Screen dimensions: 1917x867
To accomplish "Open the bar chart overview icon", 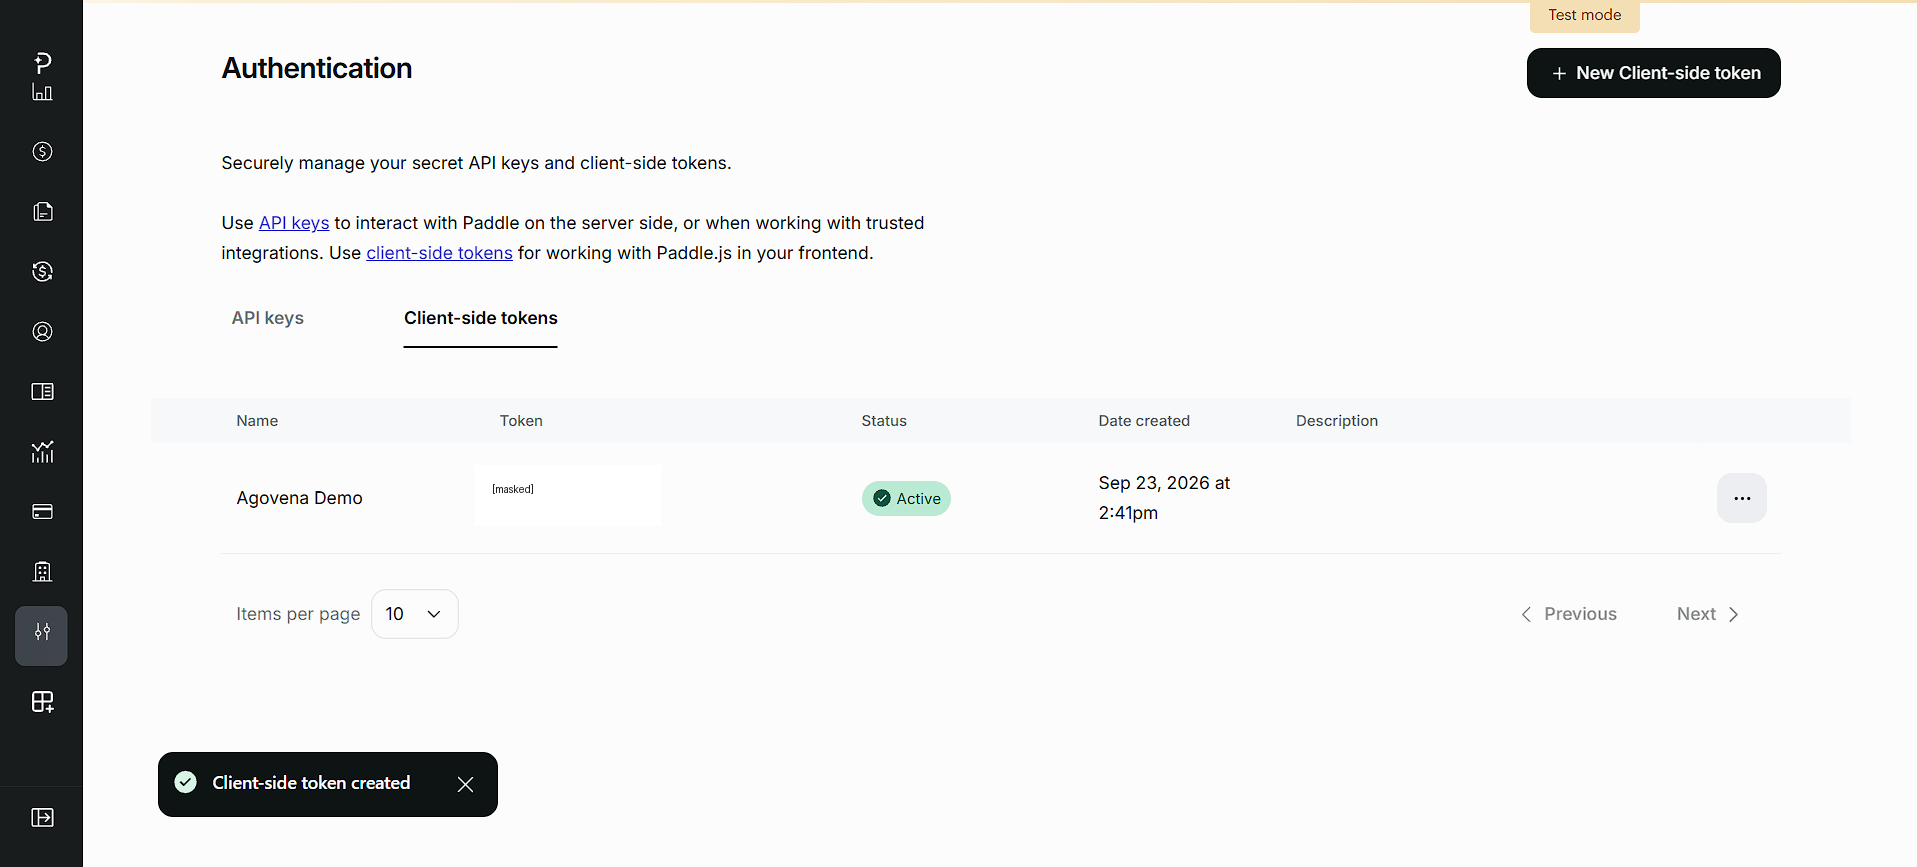I will [42, 92].
